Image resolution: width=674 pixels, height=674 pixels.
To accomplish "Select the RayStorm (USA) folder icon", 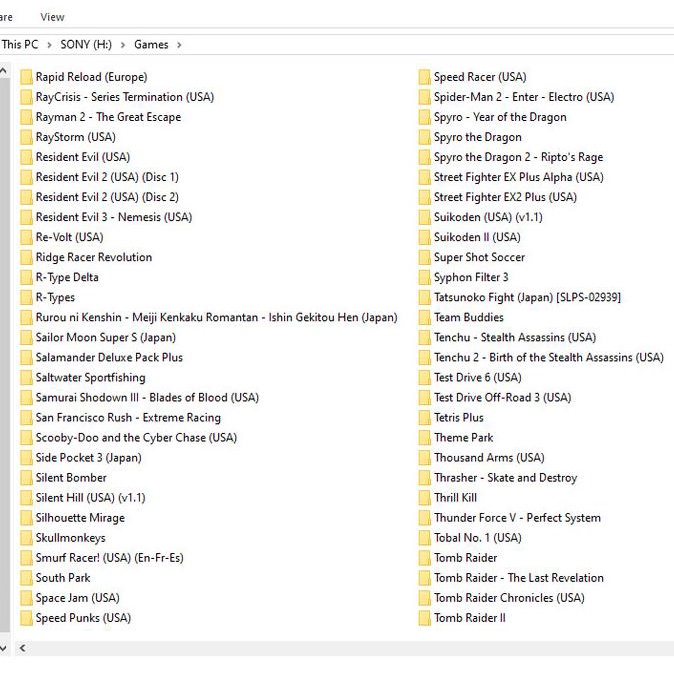I will tap(26, 137).
